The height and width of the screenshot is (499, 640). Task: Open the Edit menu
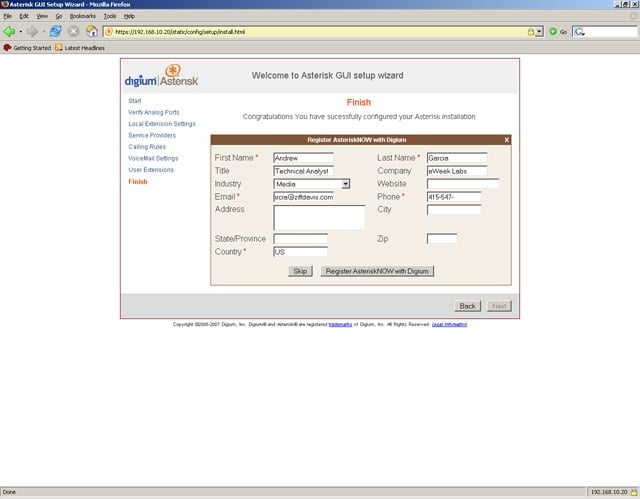point(24,16)
